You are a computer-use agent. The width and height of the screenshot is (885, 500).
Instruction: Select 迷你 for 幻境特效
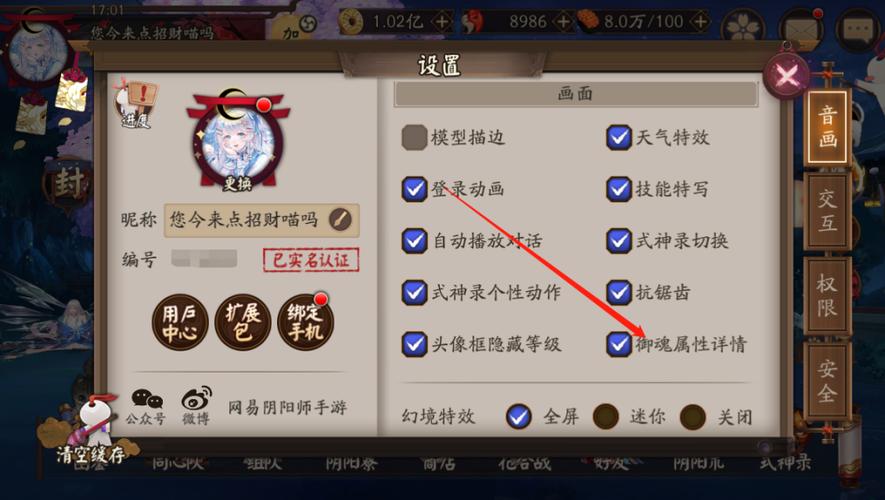(x=606, y=416)
